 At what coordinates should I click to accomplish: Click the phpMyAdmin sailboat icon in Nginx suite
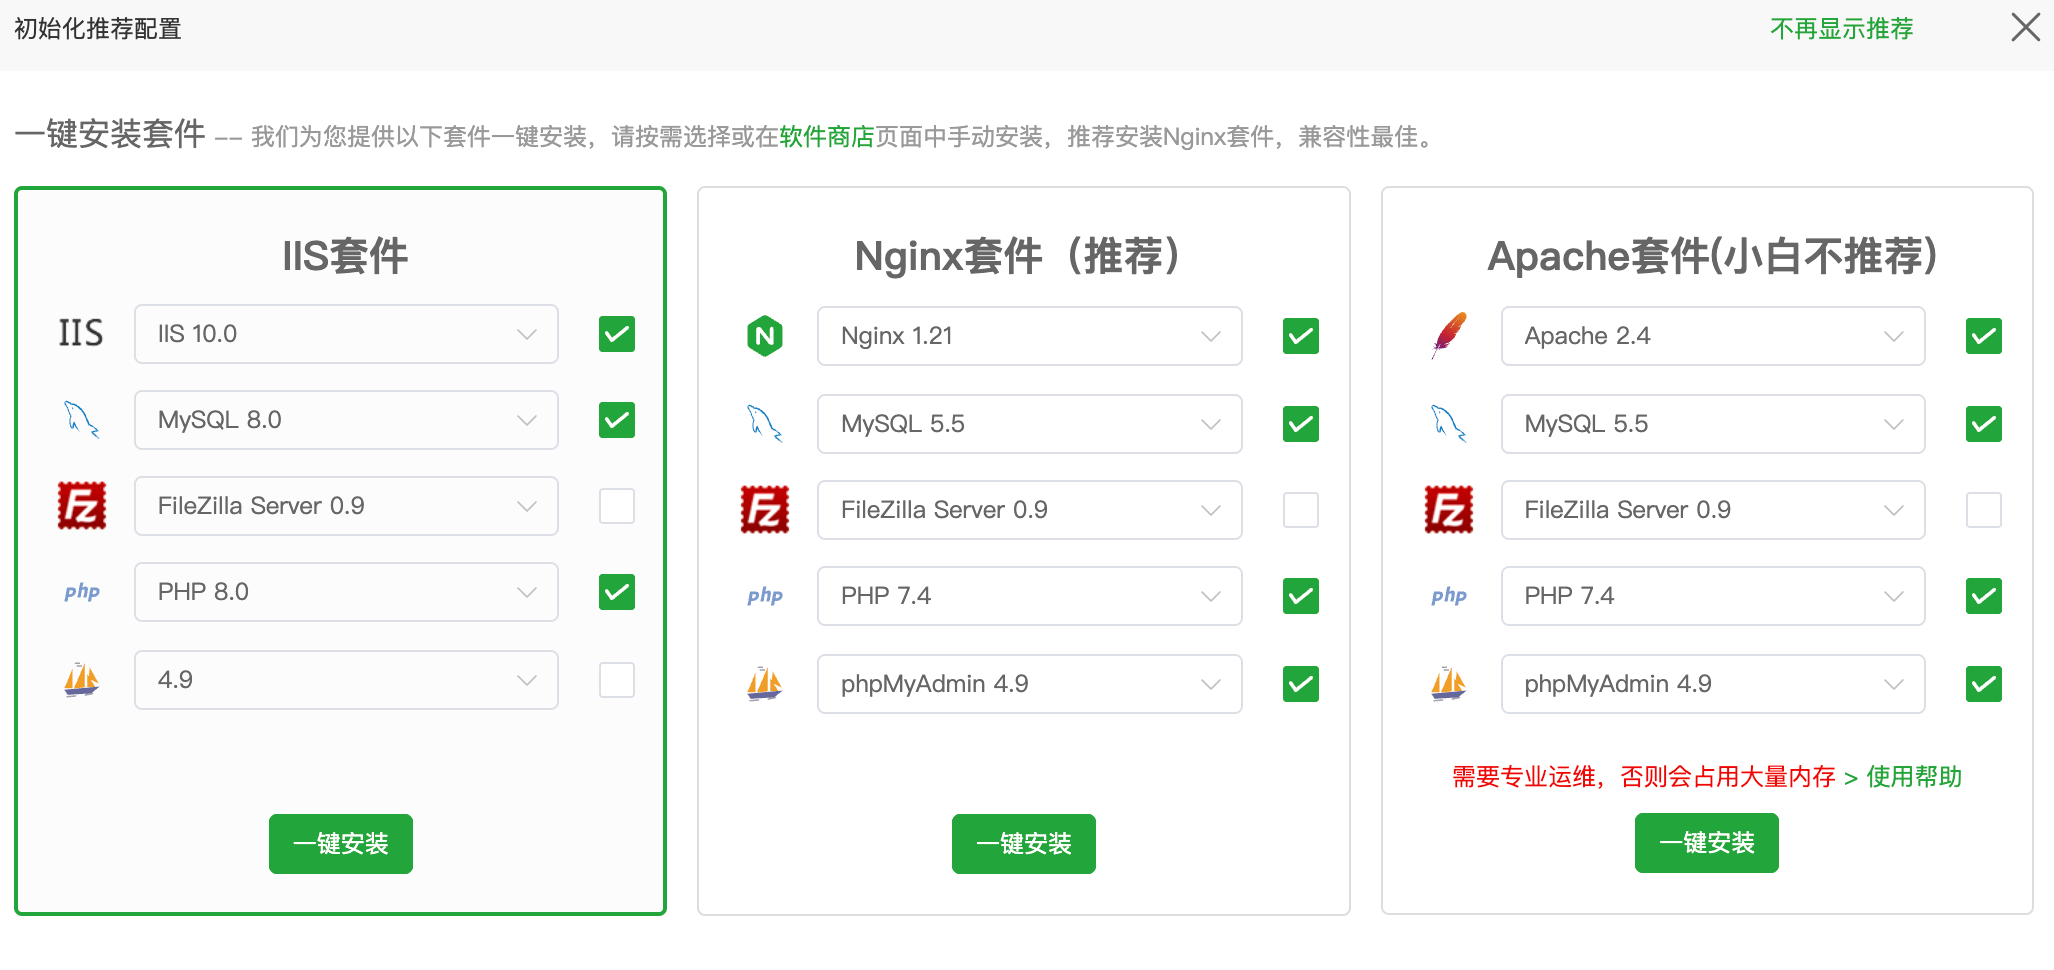coord(765,684)
